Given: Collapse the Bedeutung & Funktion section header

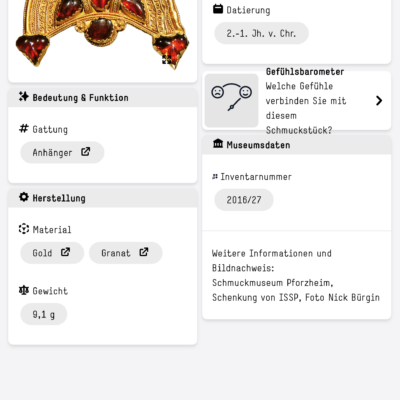Looking at the screenshot, I should coord(103,98).
